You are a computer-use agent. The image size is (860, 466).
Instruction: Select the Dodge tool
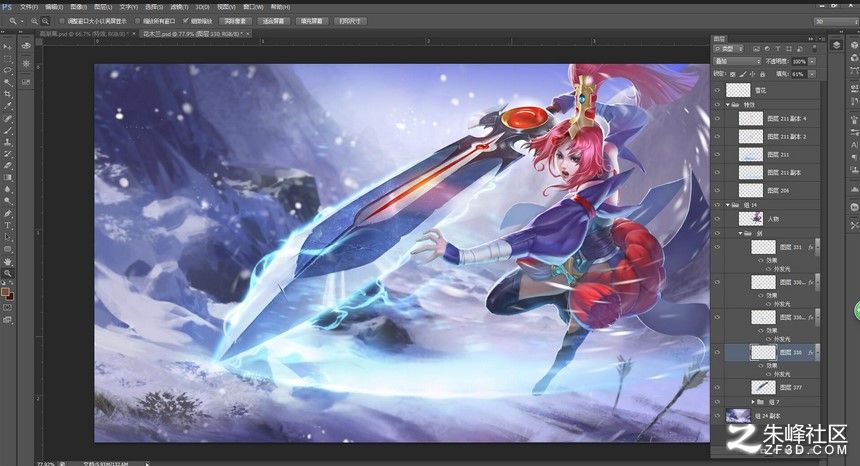click(x=8, y=201)
